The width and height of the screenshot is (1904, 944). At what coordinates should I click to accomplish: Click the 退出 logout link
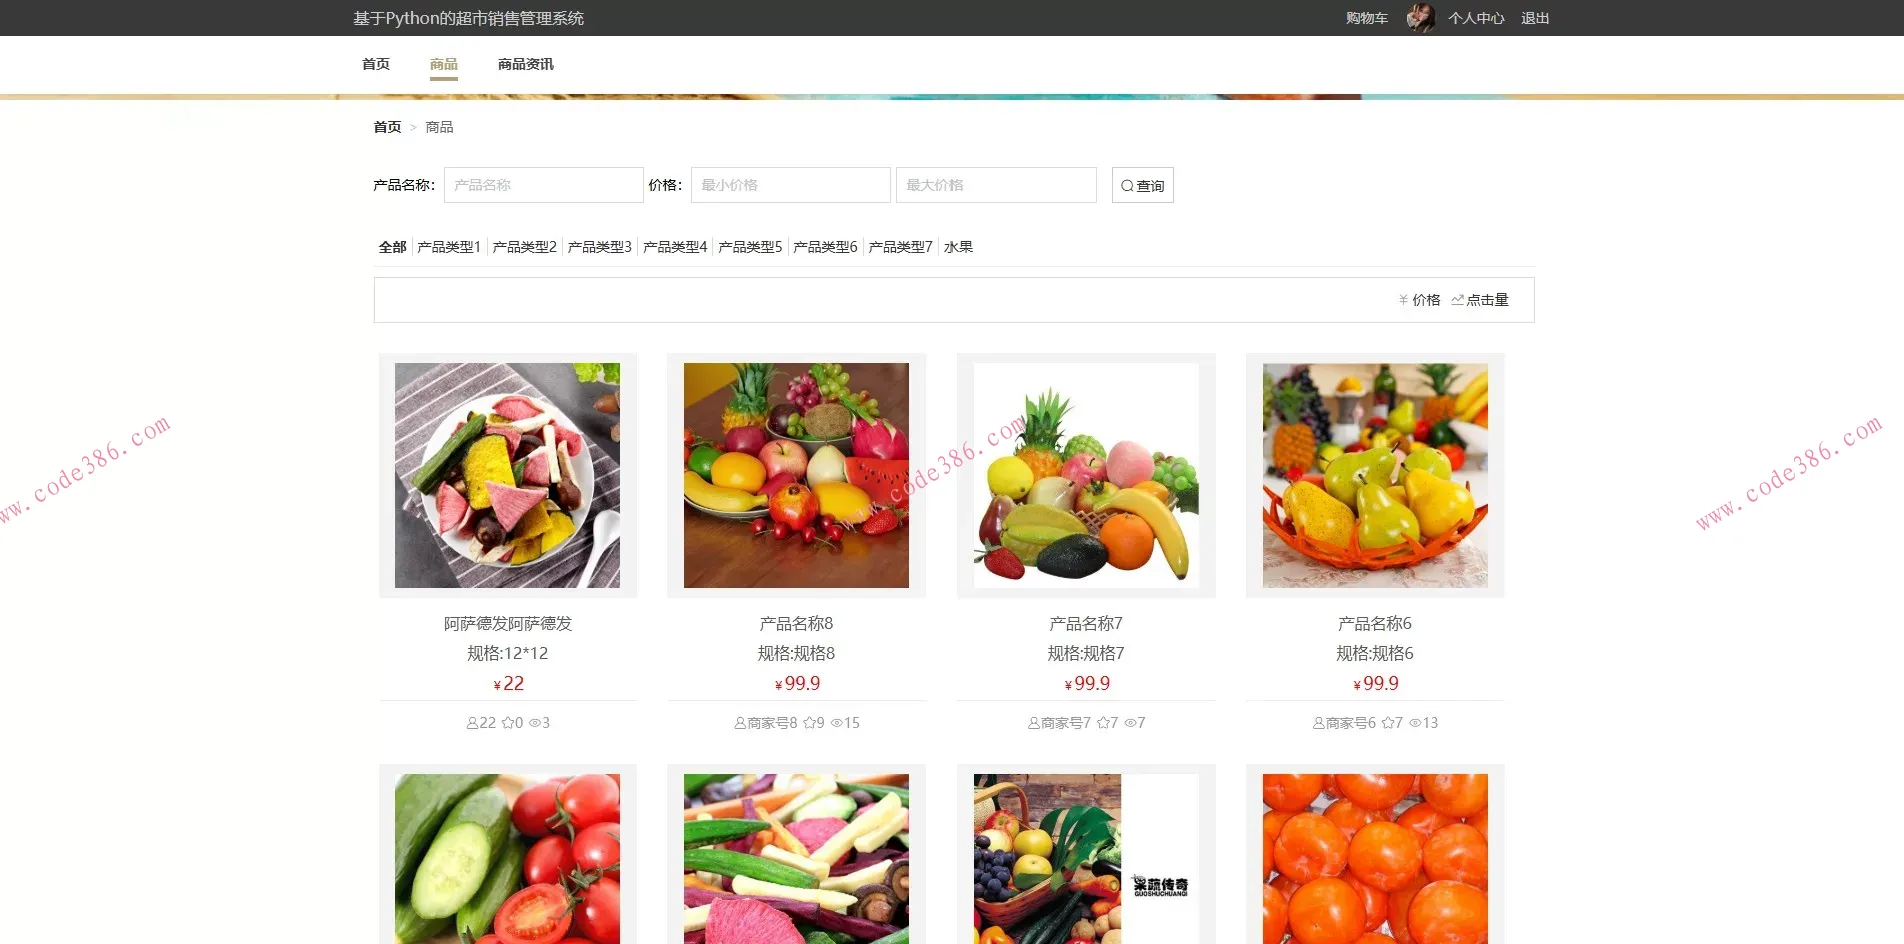[x=1534, y=17]
